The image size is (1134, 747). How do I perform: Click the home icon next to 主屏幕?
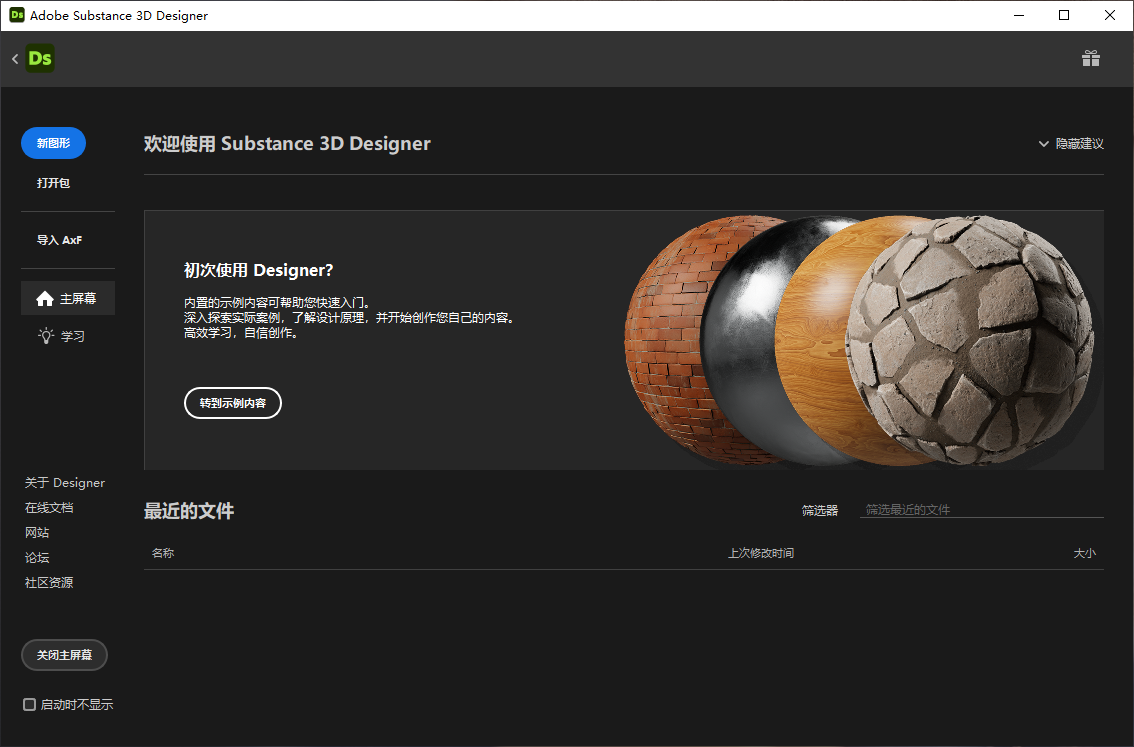[x=45, y=299]
